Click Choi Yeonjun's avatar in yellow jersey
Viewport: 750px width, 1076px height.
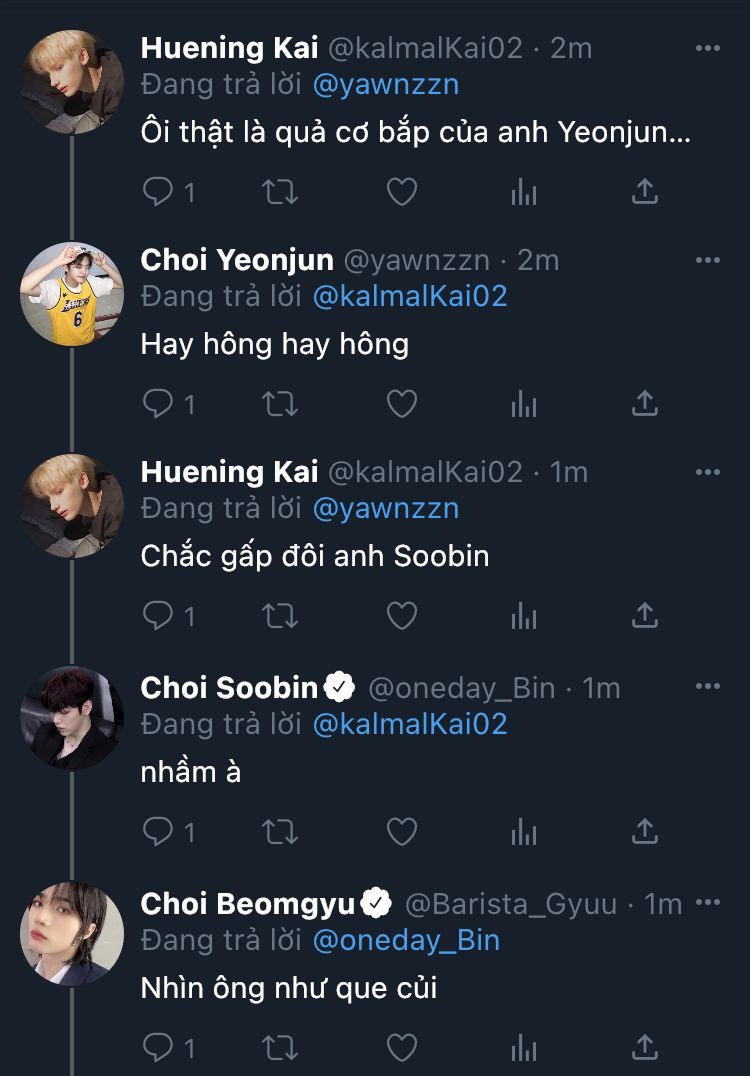click(x=72, y=294)
